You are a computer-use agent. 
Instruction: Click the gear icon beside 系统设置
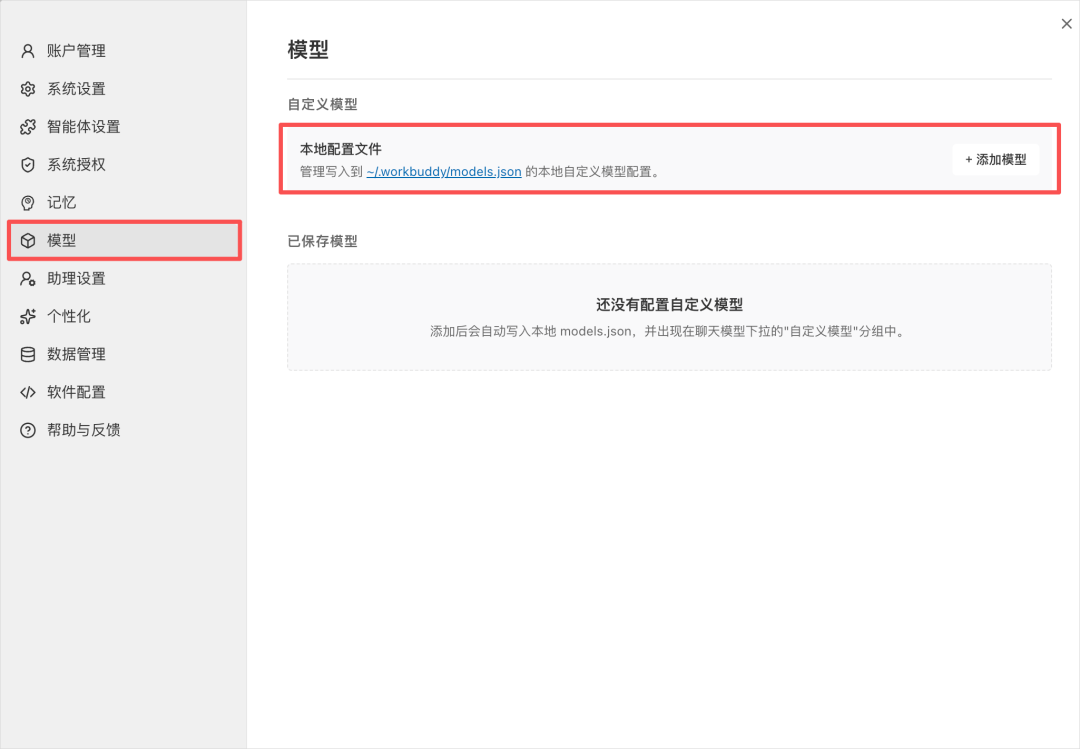click(28, 89)
